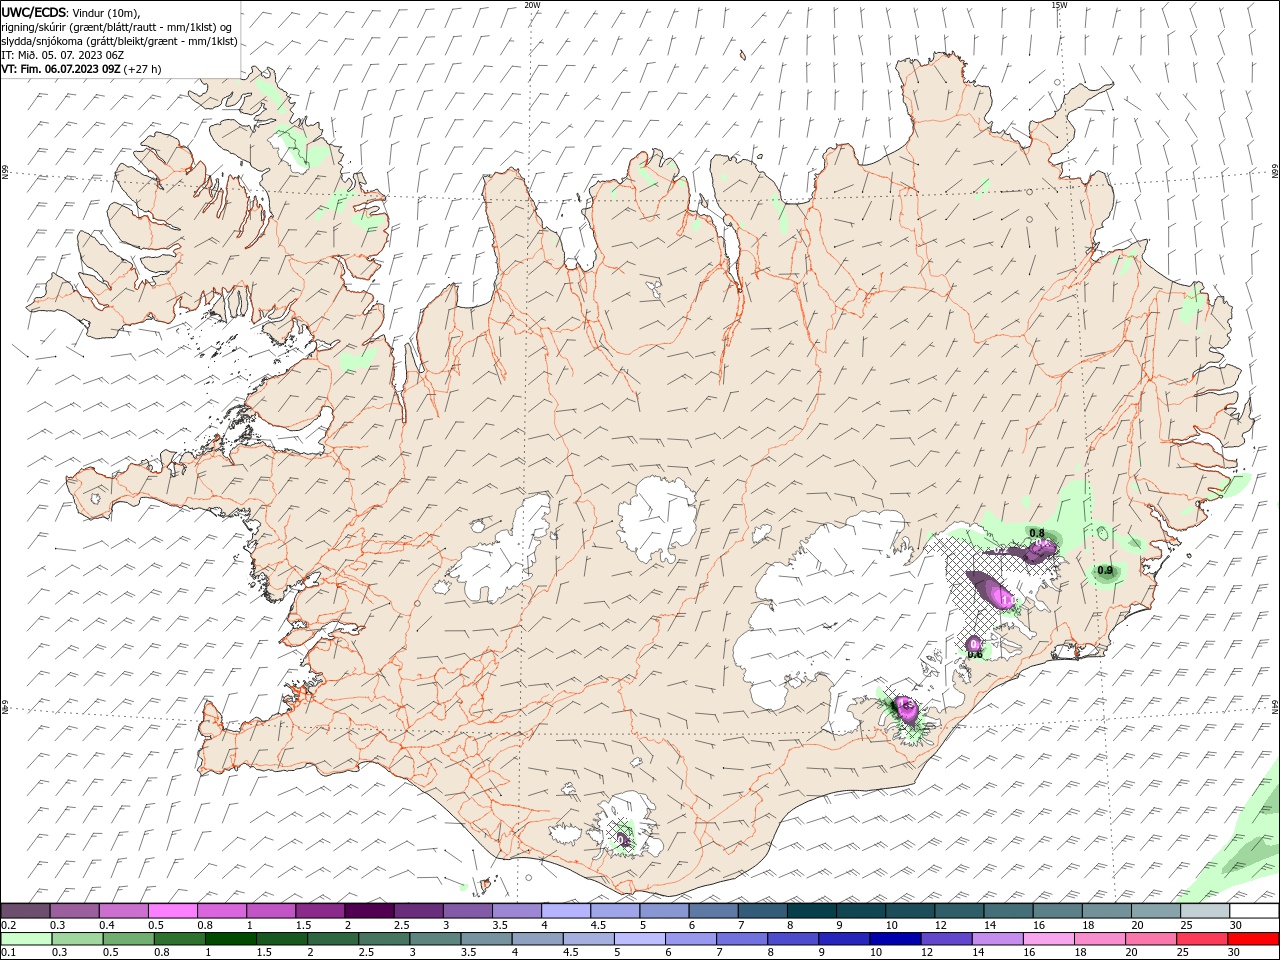Viewport: 1280px width, 960px height.
Task: Click the 'slydda/snjókoma' legend description line
Action: coord(119,41)
